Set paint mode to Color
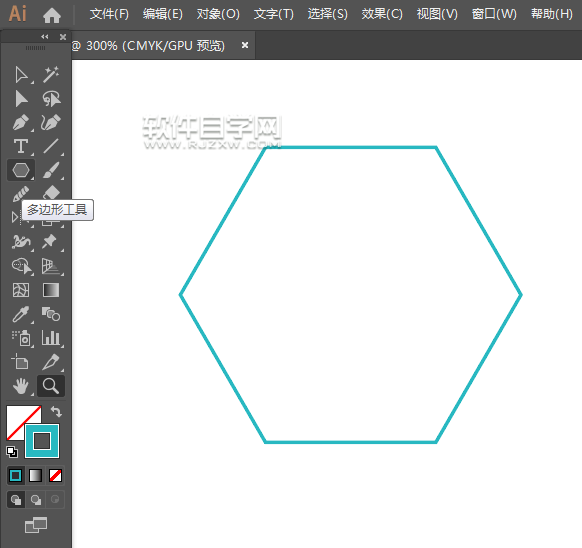This screenshot has height=548, width=582. 16,475
